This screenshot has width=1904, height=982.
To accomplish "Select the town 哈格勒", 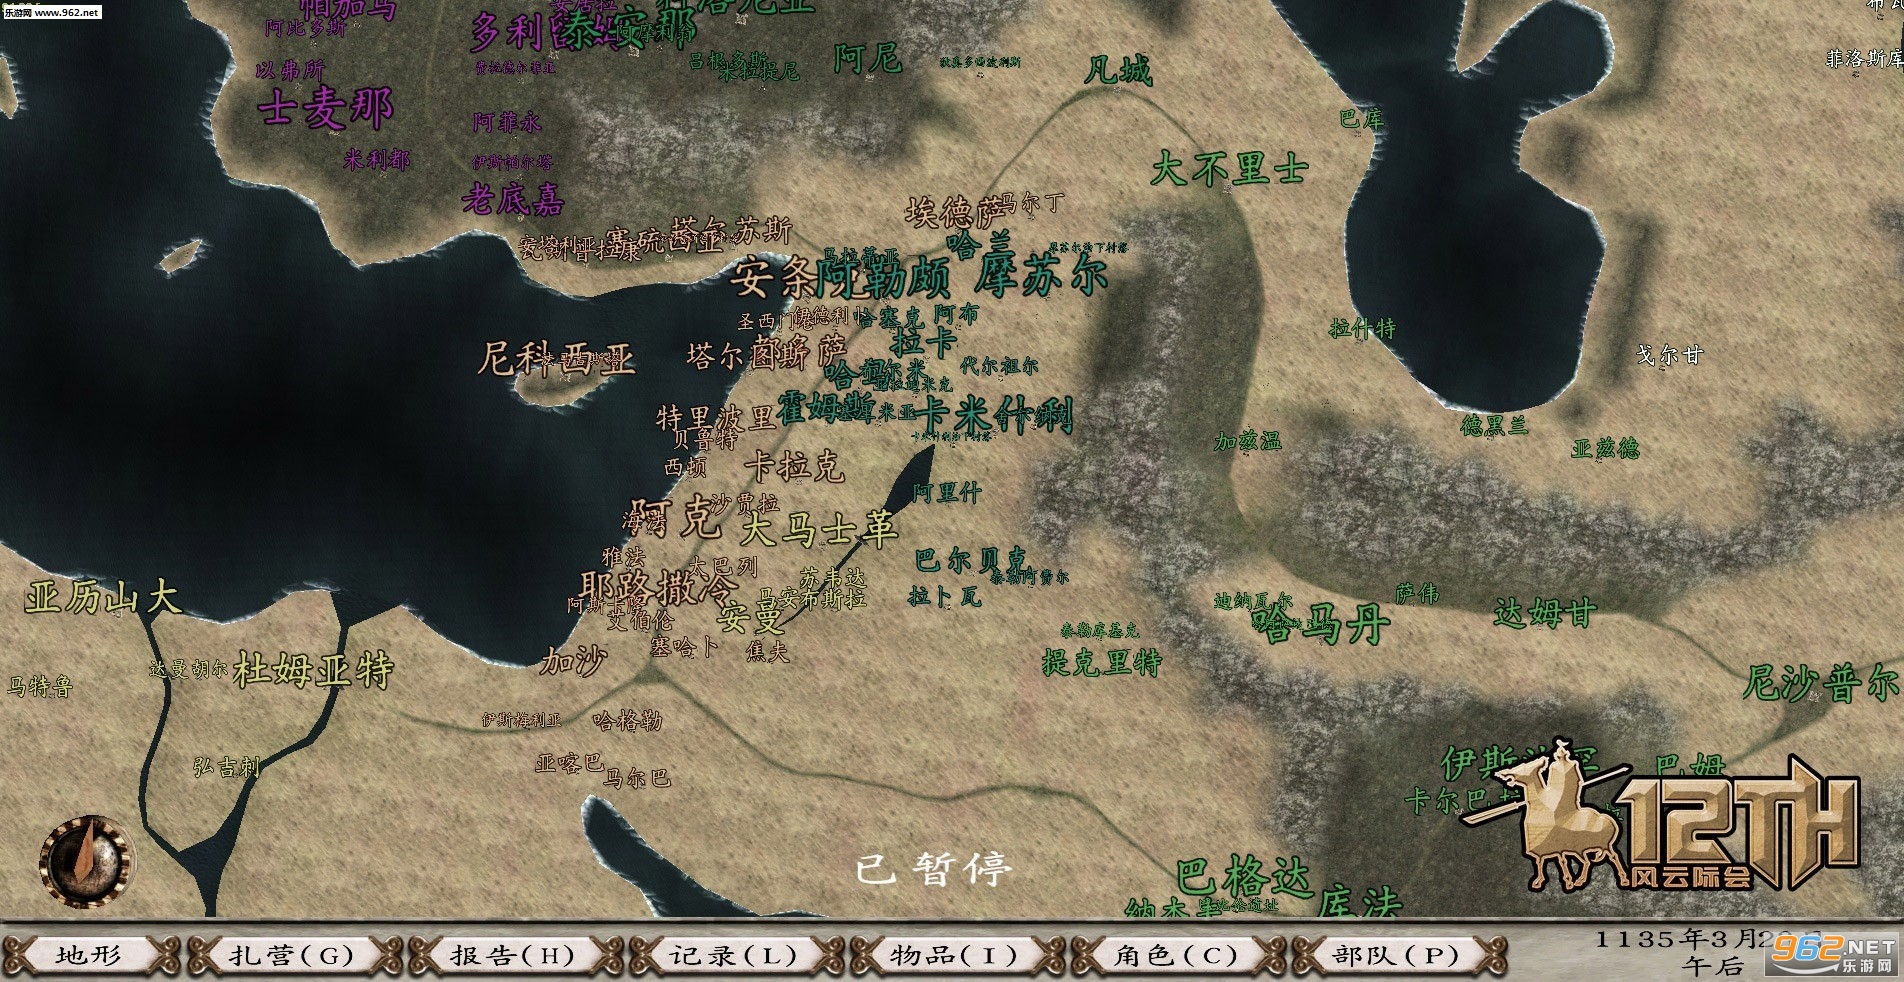I will point(627,719).
